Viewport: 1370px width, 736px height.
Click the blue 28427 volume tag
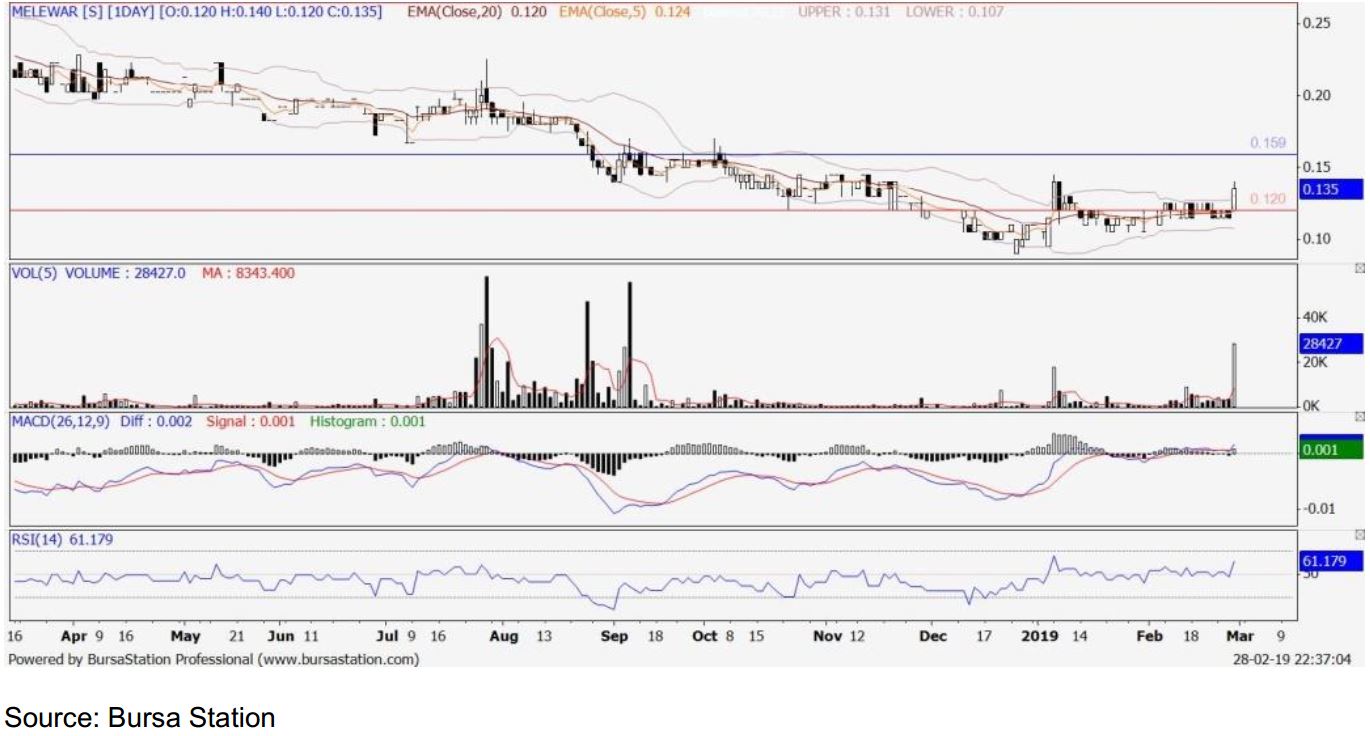coord(1331,344)
